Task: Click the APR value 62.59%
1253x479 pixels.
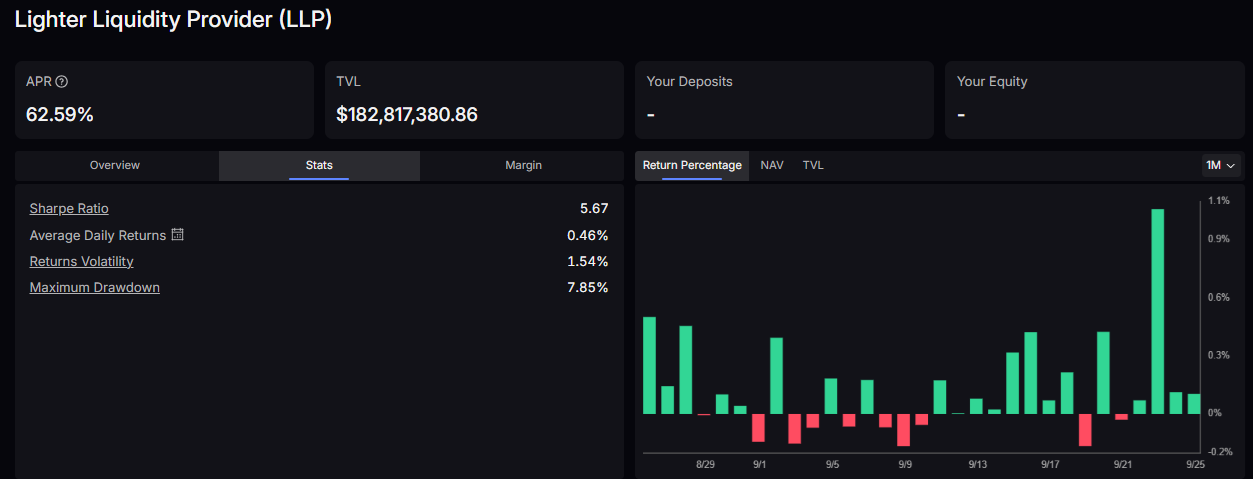Action: (60, 115)
